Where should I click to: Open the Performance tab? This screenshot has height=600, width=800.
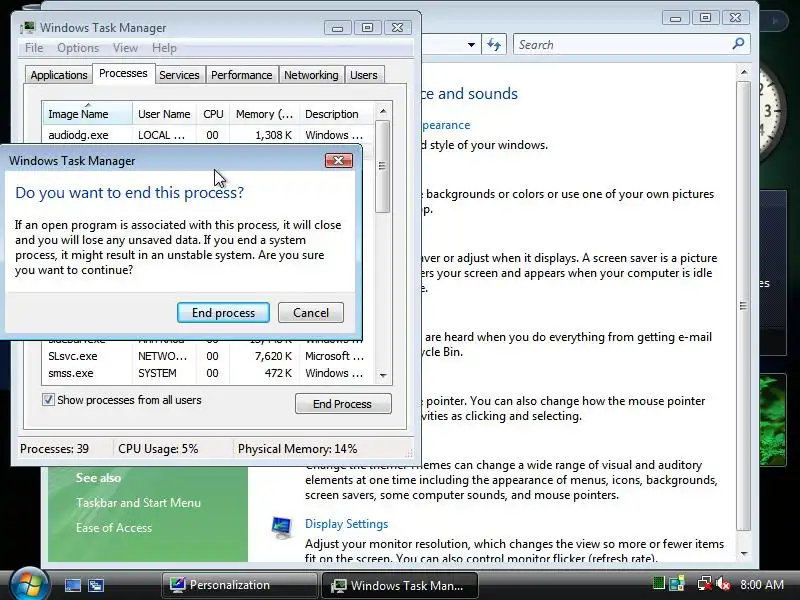[x=241, y=75]
